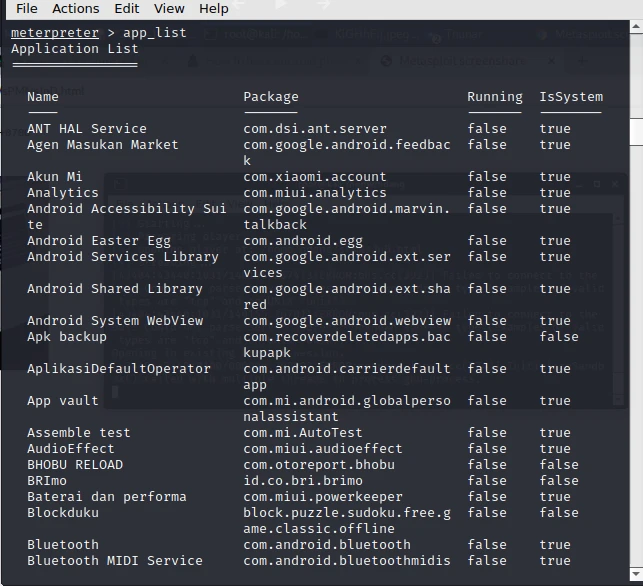Select com.dsi.ant.server package text
This screenshot has width=643, height=586.
coord(315,129)
